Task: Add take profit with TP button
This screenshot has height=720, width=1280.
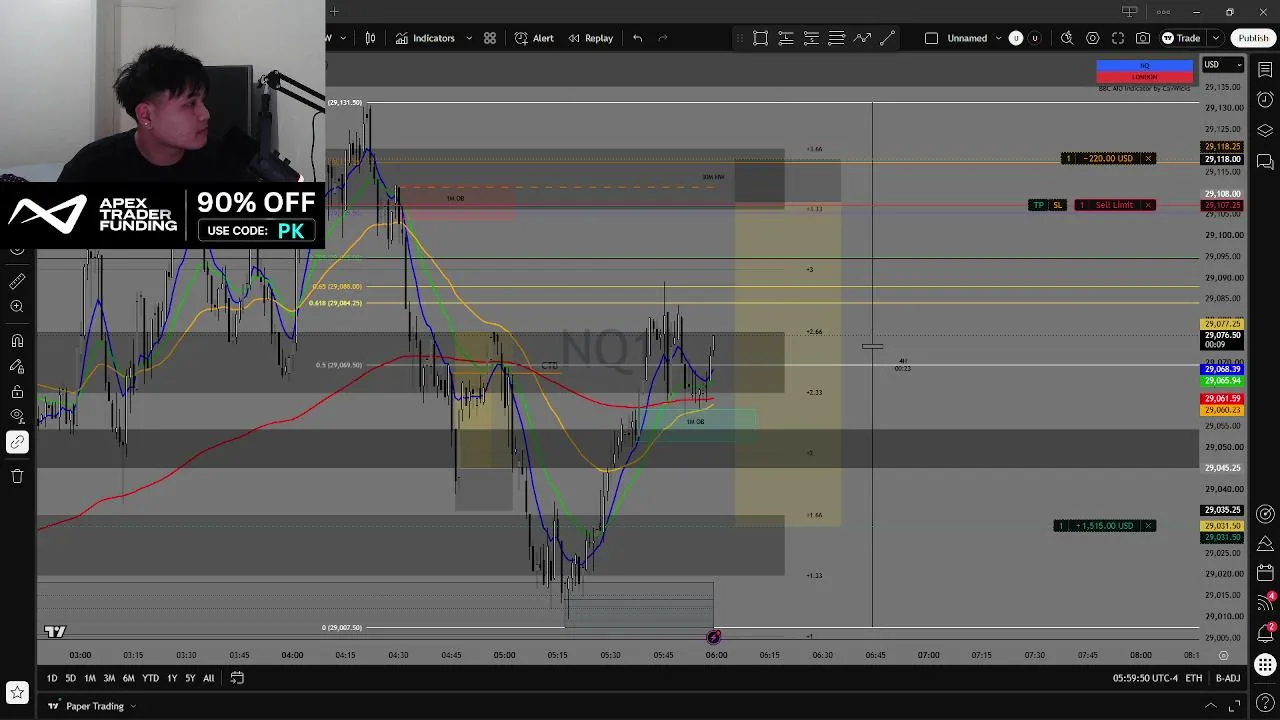Action: (1038, 205)
